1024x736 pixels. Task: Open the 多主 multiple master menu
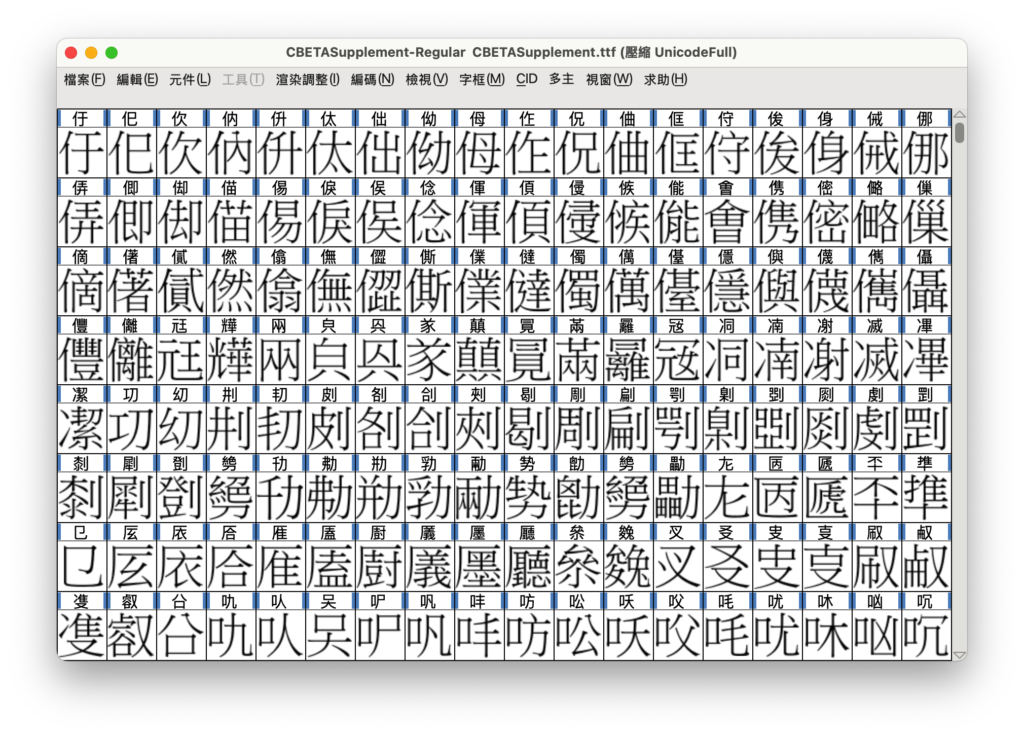tap(561, 80)
